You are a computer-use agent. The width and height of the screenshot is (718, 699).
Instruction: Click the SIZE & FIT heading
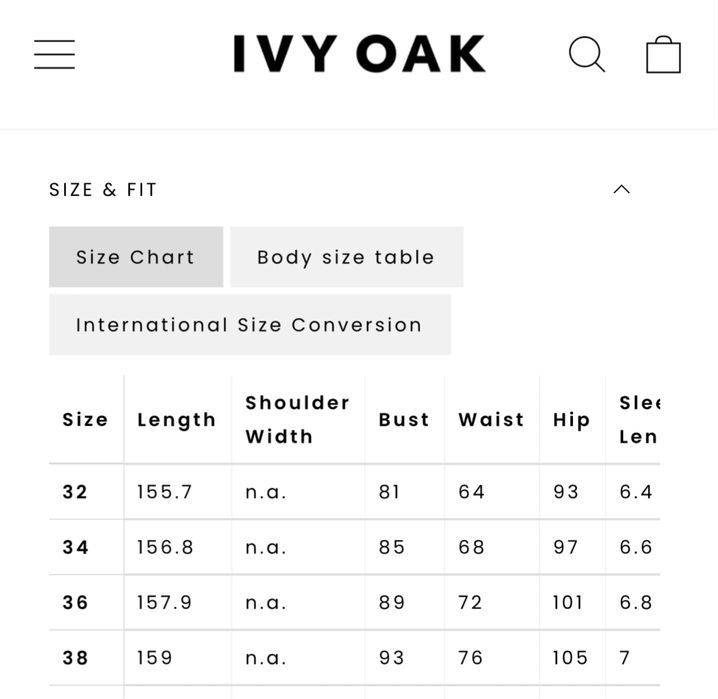(x=103, y=190)
